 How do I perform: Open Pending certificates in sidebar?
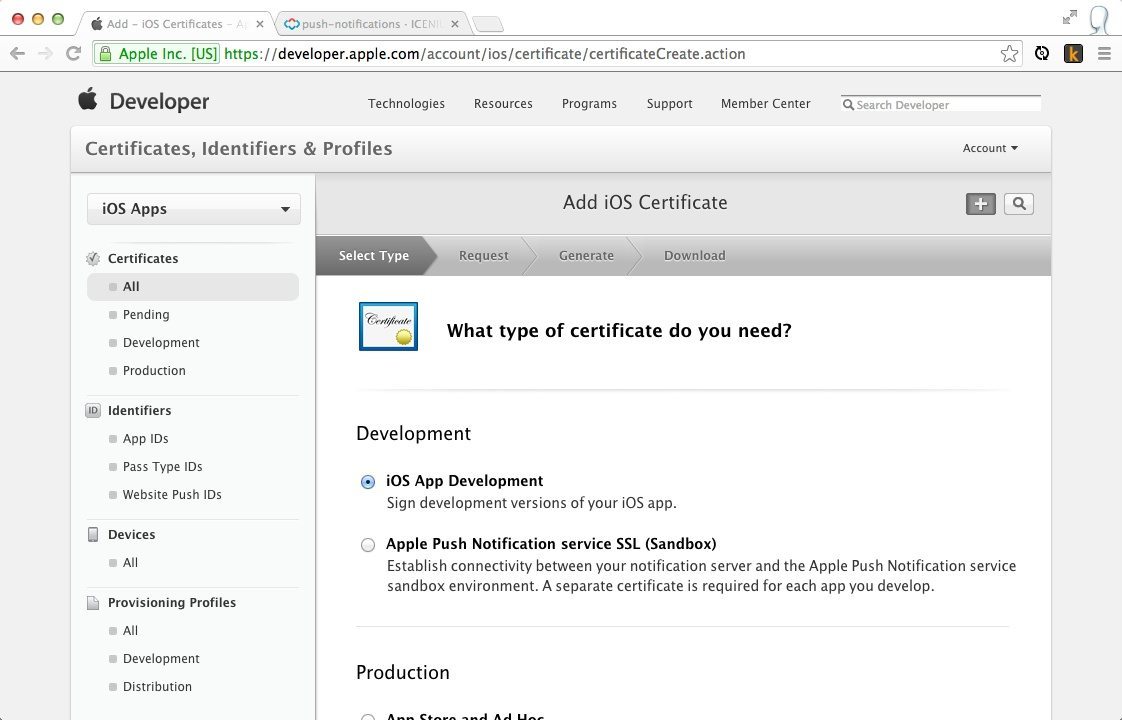pos(146,315)
